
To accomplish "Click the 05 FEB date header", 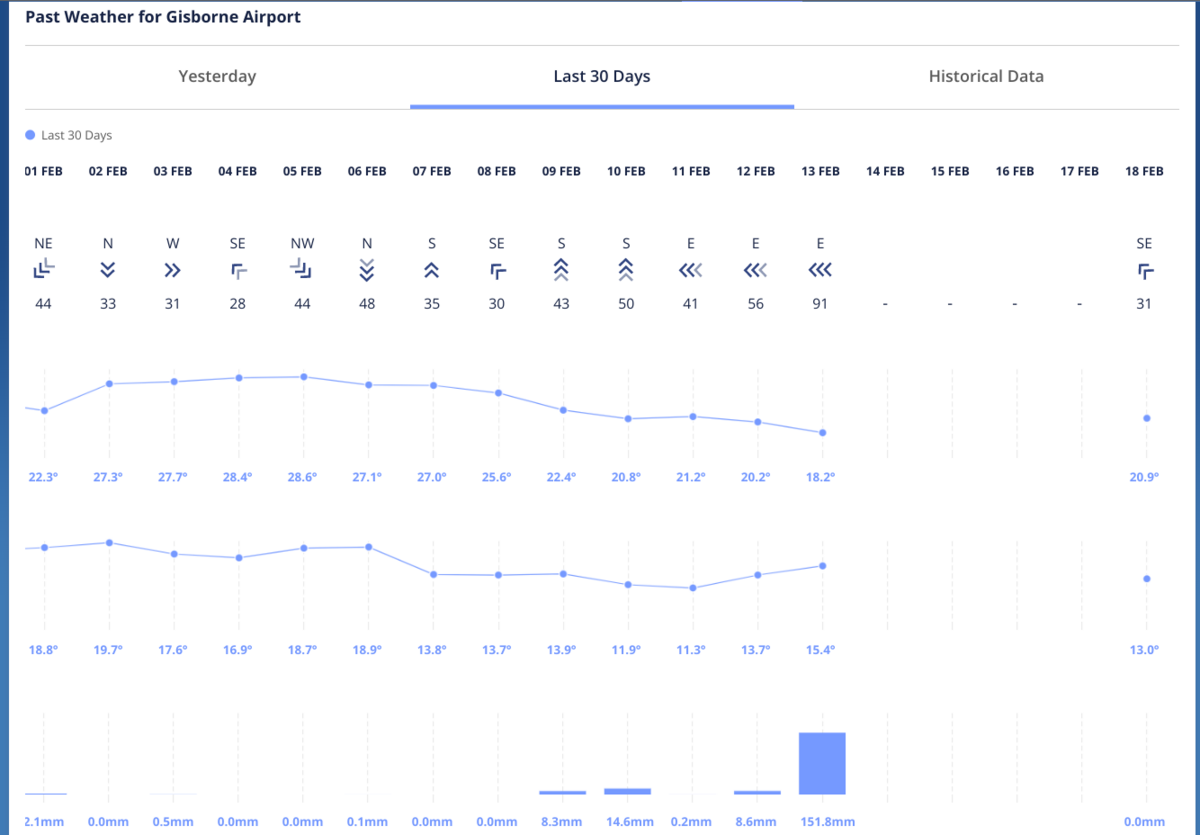I will pos(302,172).
